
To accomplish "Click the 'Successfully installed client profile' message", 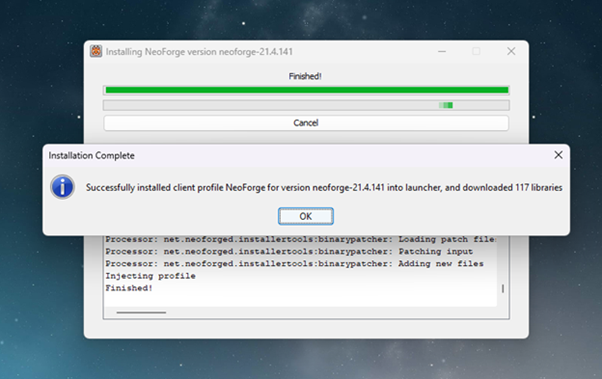I will (324, 187).
